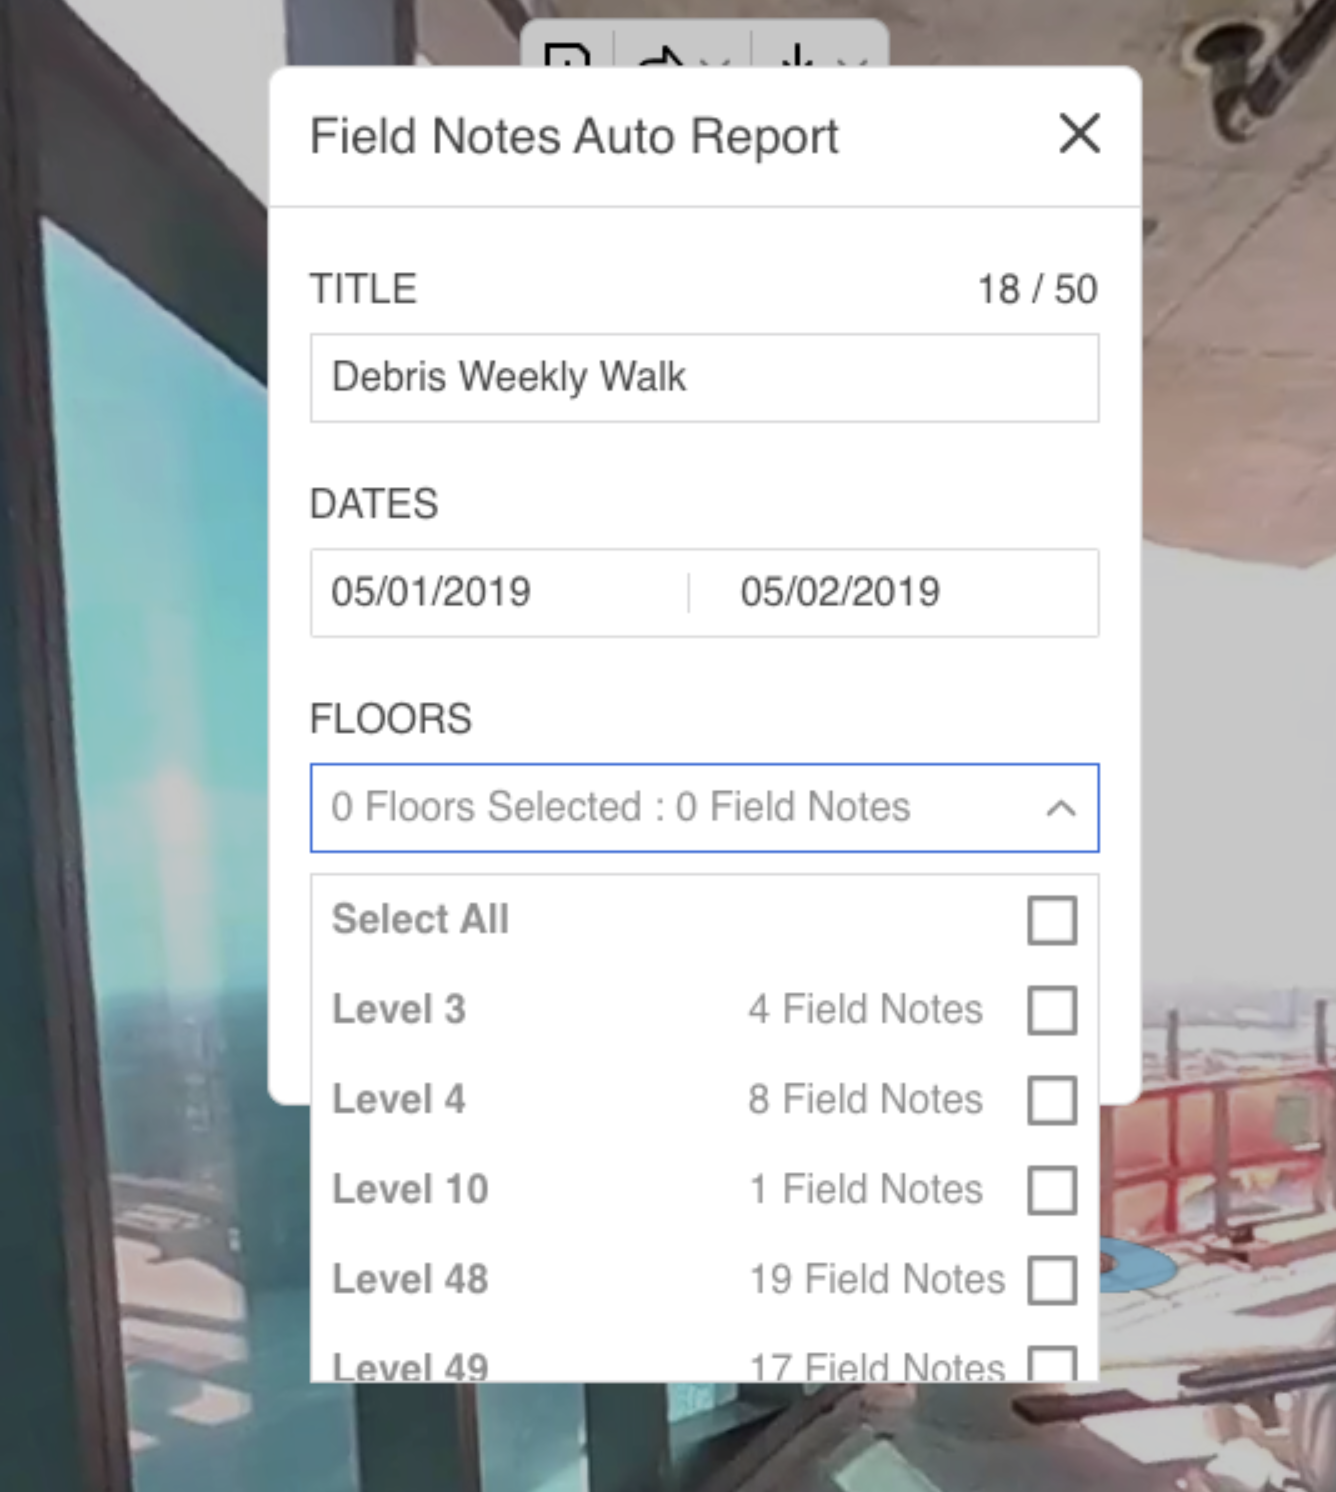This screenshot has height=1492, width=1336.
Task: Tick the checkbox for Level 48
Action: [x=1052, y=1280]
